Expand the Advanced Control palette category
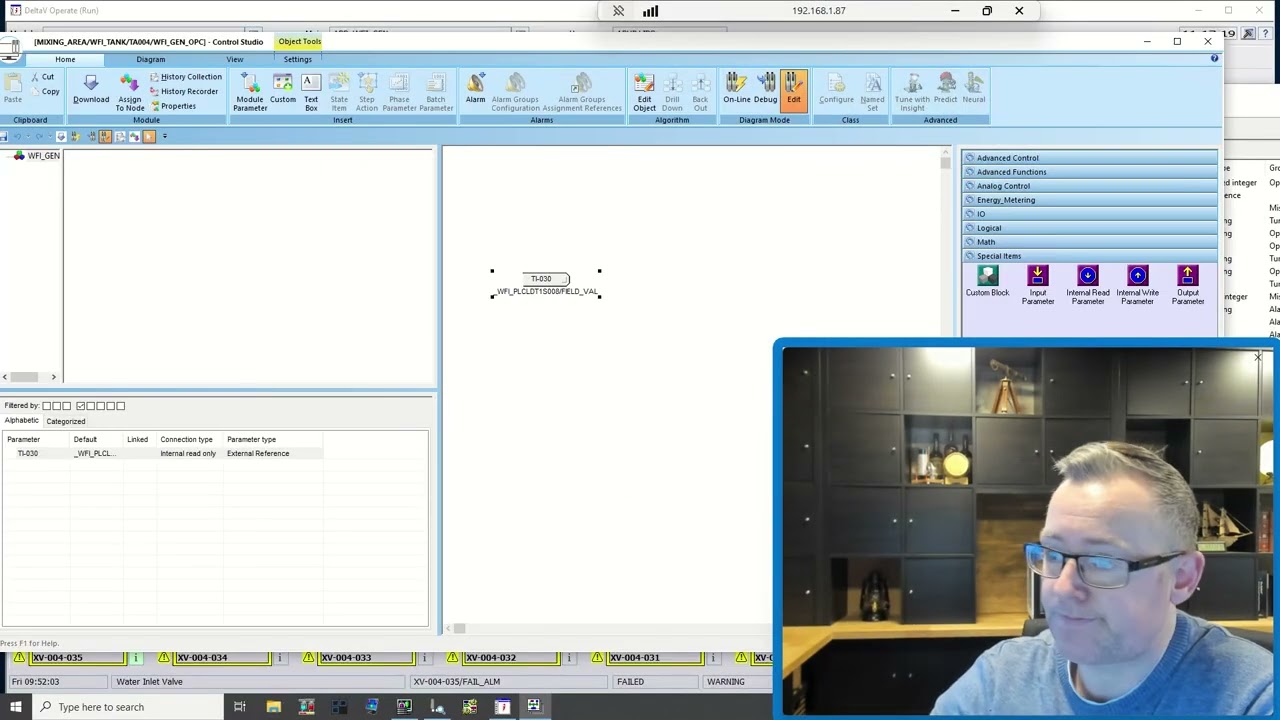 (1089, 158)
